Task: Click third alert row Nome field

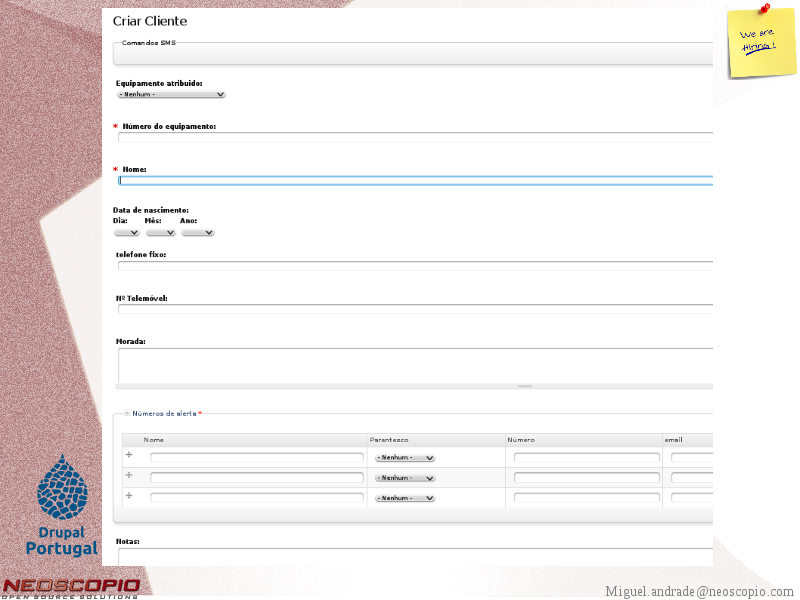Action: [x=257, y=497]
